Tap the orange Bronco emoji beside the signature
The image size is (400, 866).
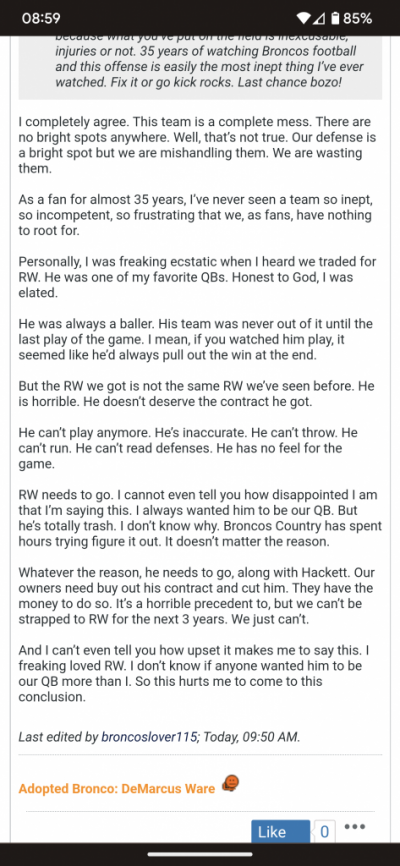pyautogui.click(x=230, y=784)
